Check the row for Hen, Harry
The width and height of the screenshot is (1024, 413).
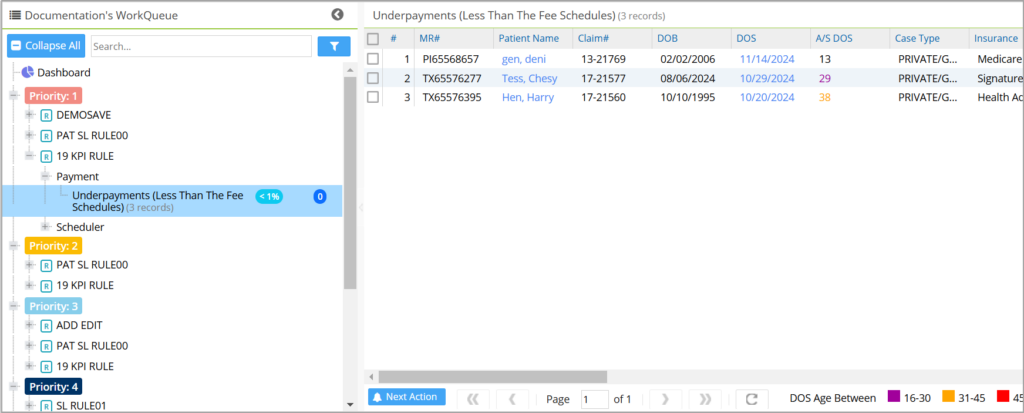[x=373, y=97]
